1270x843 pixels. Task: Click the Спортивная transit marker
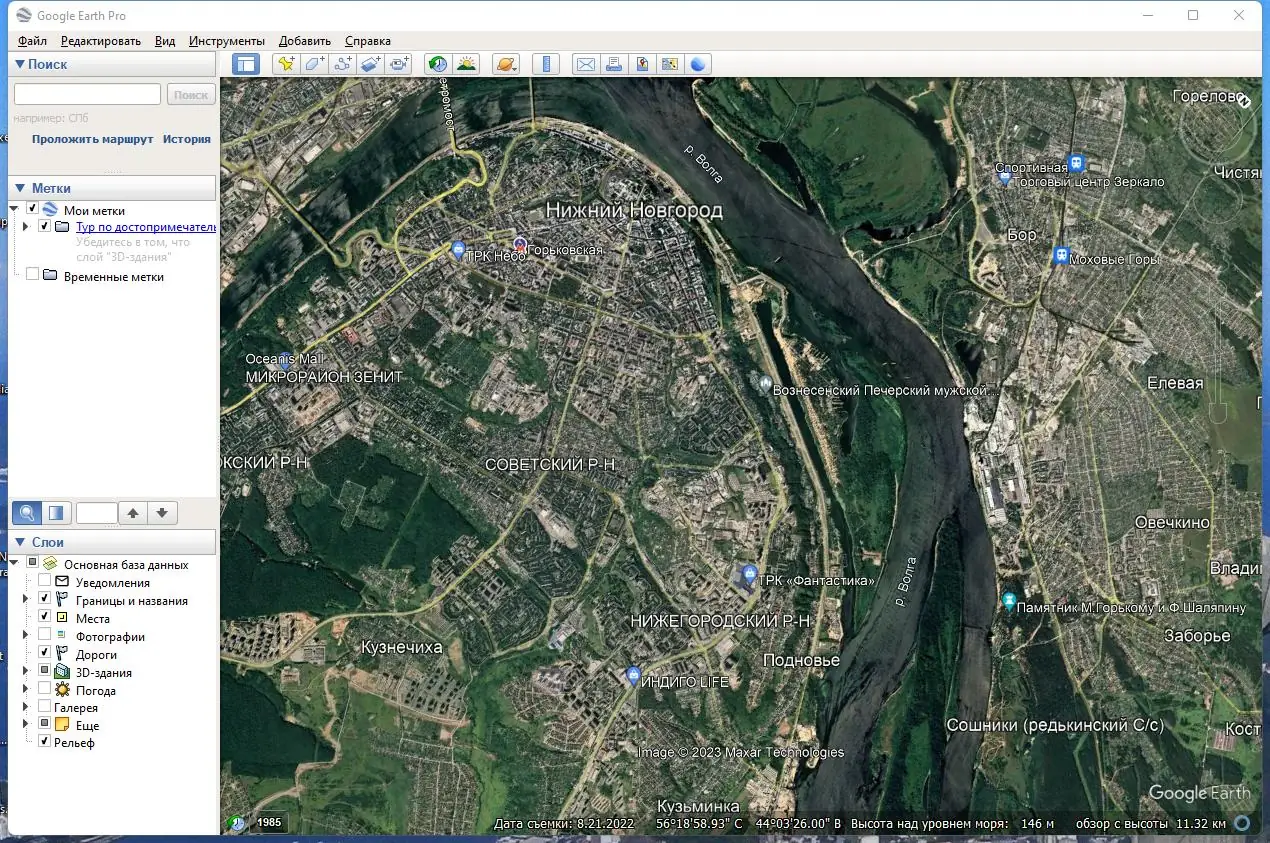(x=1076, y=162)
